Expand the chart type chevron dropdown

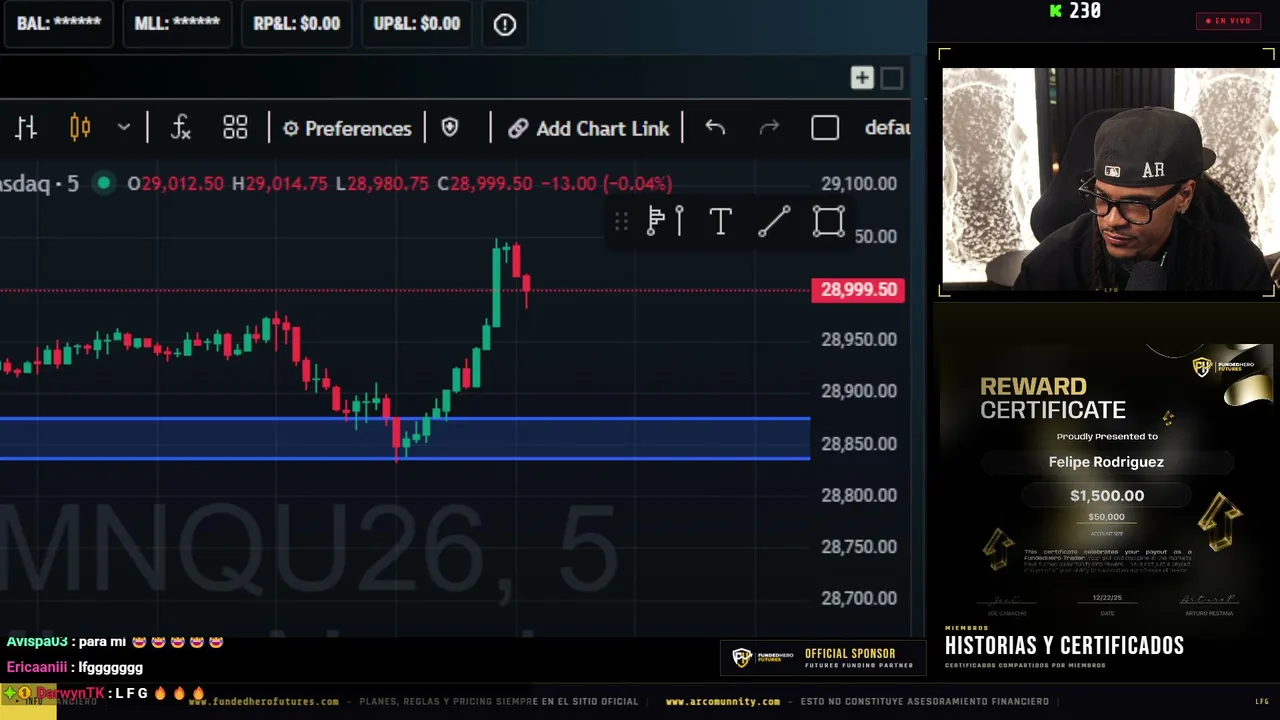pyautogui.click(x=124, y=128)
